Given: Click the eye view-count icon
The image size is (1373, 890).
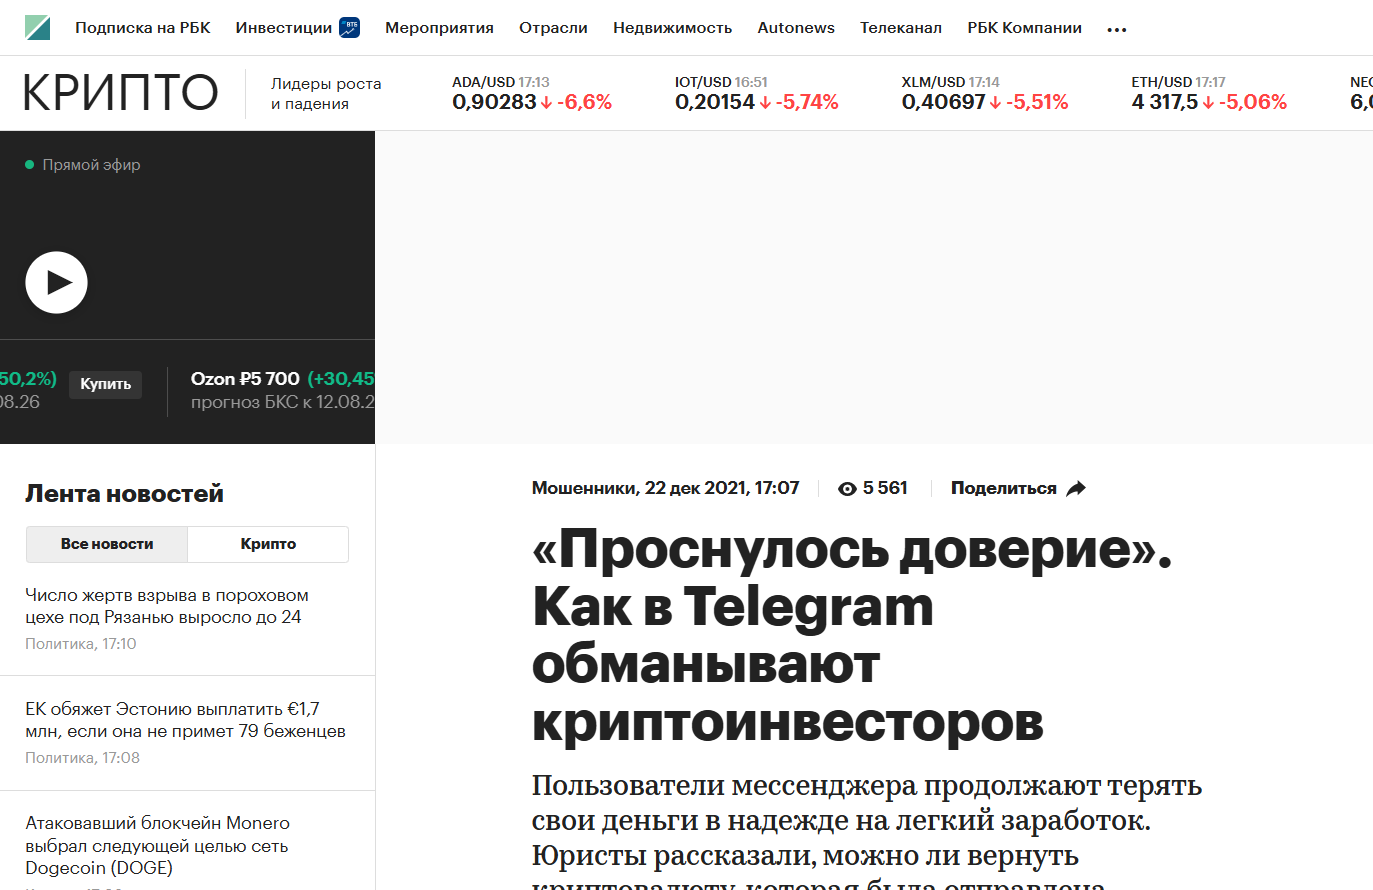Looking at the screenshot, I should click(847, 487).
